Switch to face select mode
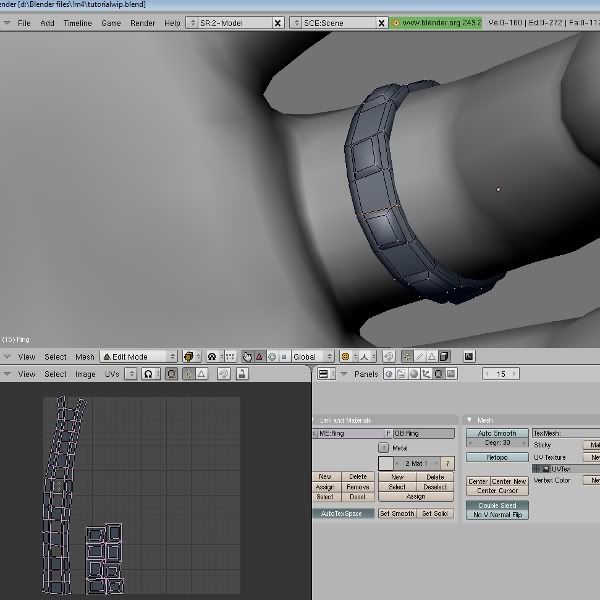The width and height of the screenshot is (600, 600). click(432, 357)
